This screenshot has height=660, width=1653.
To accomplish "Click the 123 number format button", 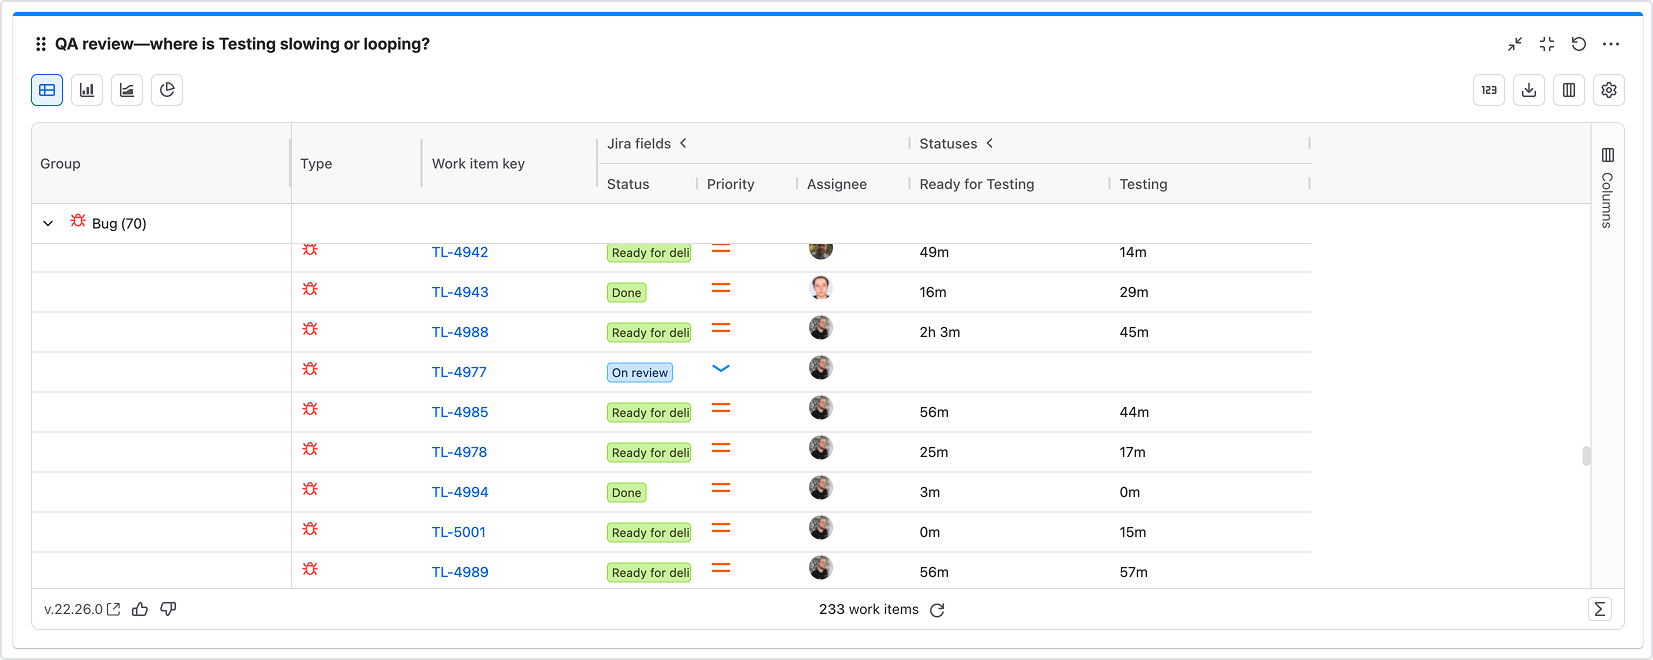I will click(x=1489, y=90).
